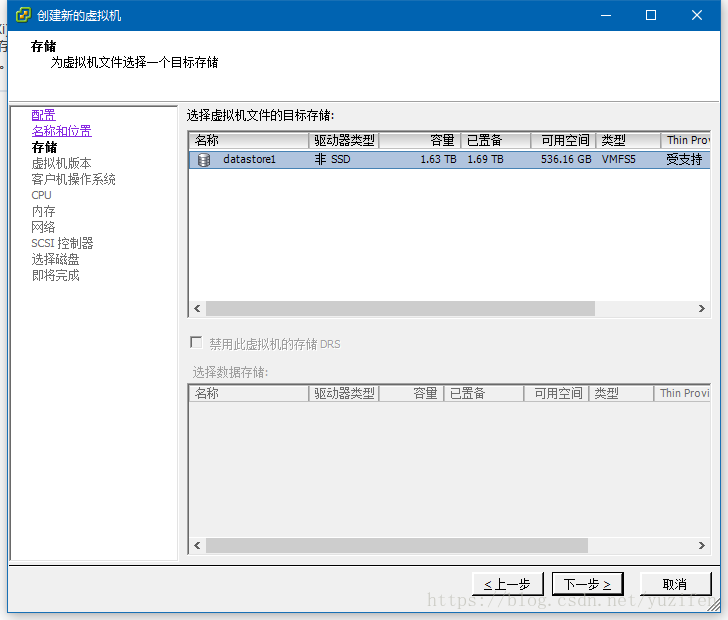728x620 pixels.
Task: Click the VMware wizard icon in title bar
Action: tap(23, 15)
